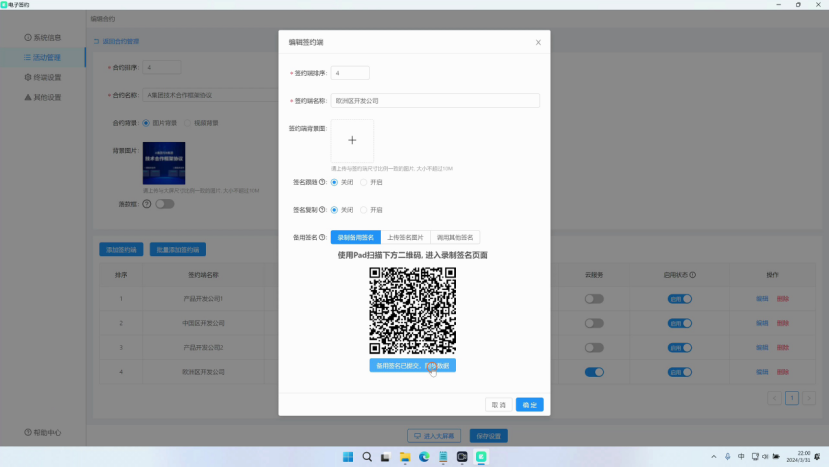
Task: Select 关闭 for 签名跟随
Action: [x=342, y=182]
